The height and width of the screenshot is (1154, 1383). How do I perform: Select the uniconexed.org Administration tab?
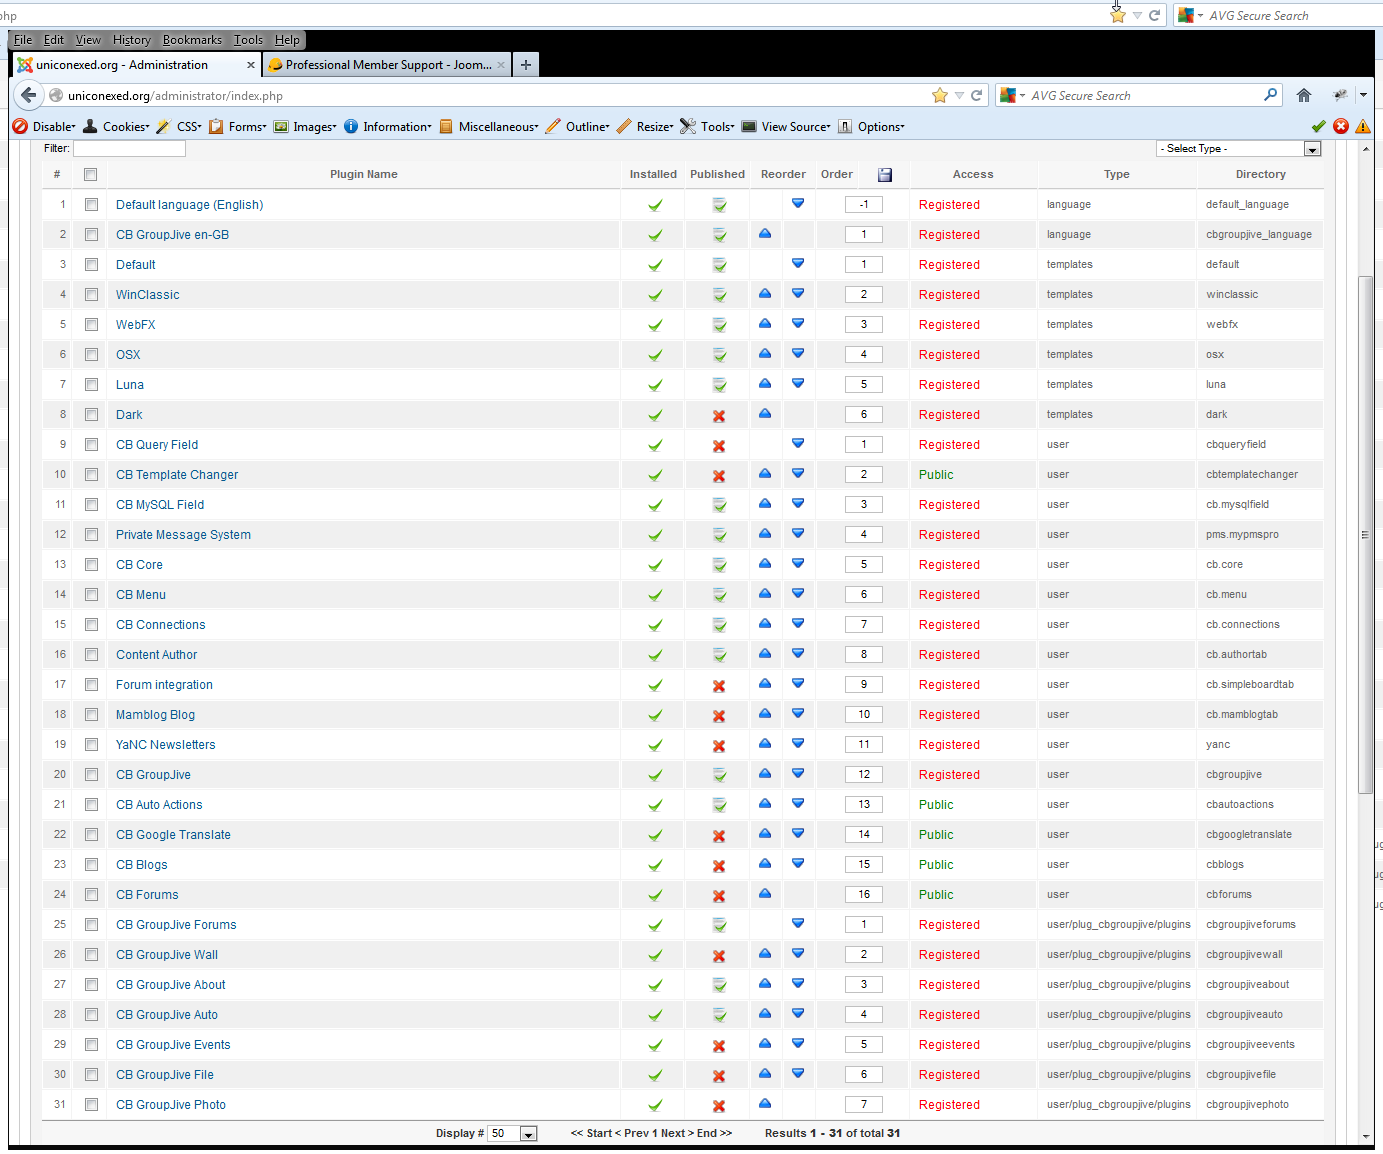coord(137,65)
